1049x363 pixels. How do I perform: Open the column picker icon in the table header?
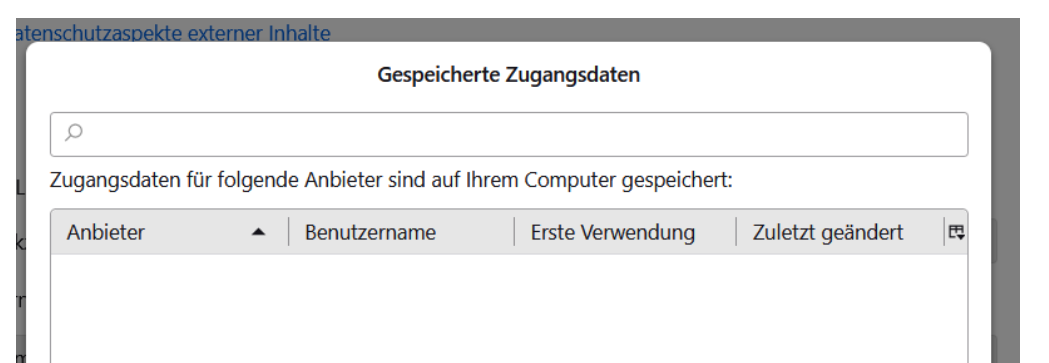click(957, 232)
